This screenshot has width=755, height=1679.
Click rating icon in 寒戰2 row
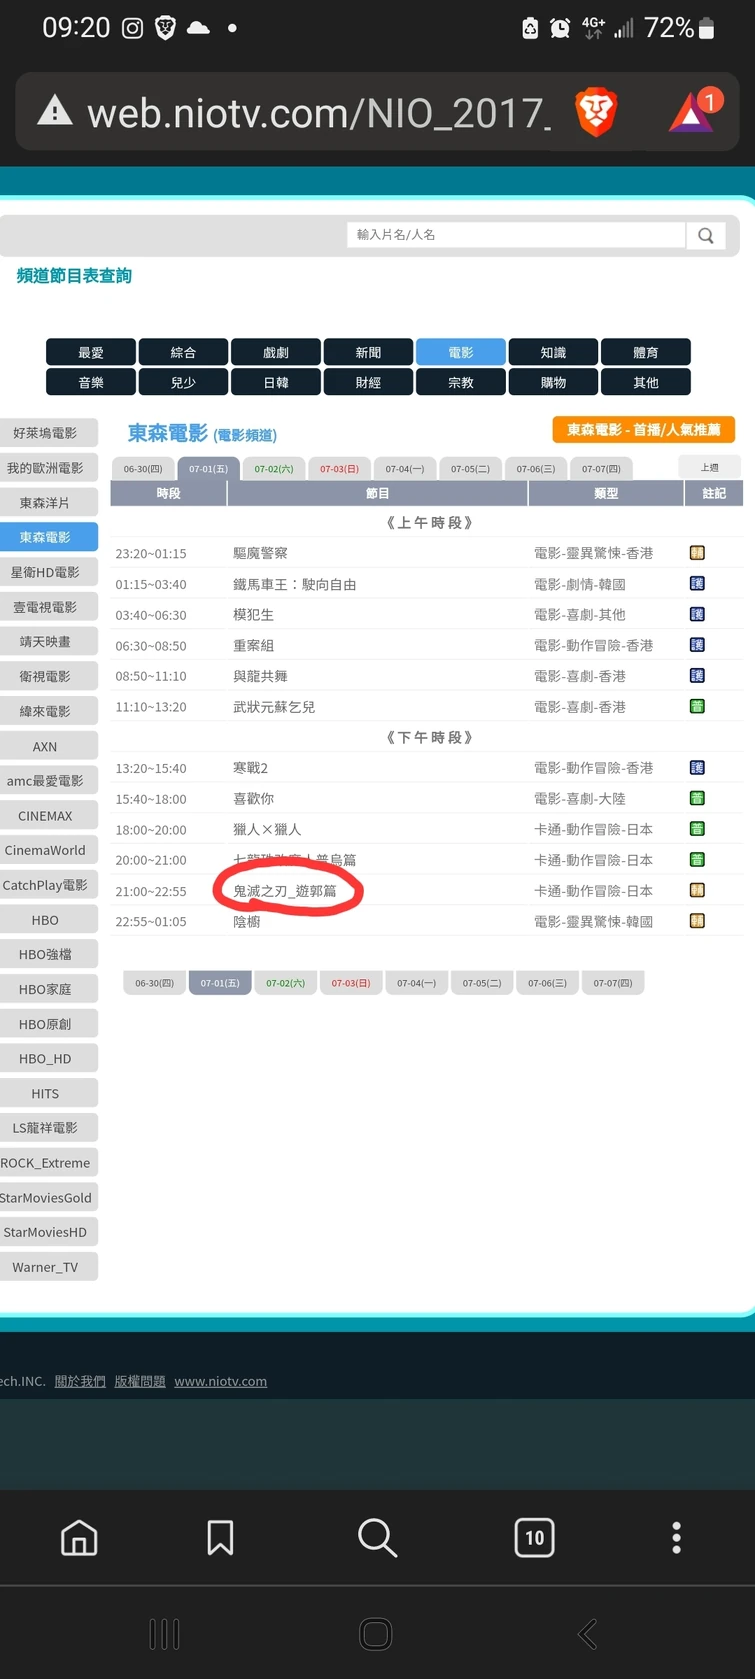click(697, 767)
